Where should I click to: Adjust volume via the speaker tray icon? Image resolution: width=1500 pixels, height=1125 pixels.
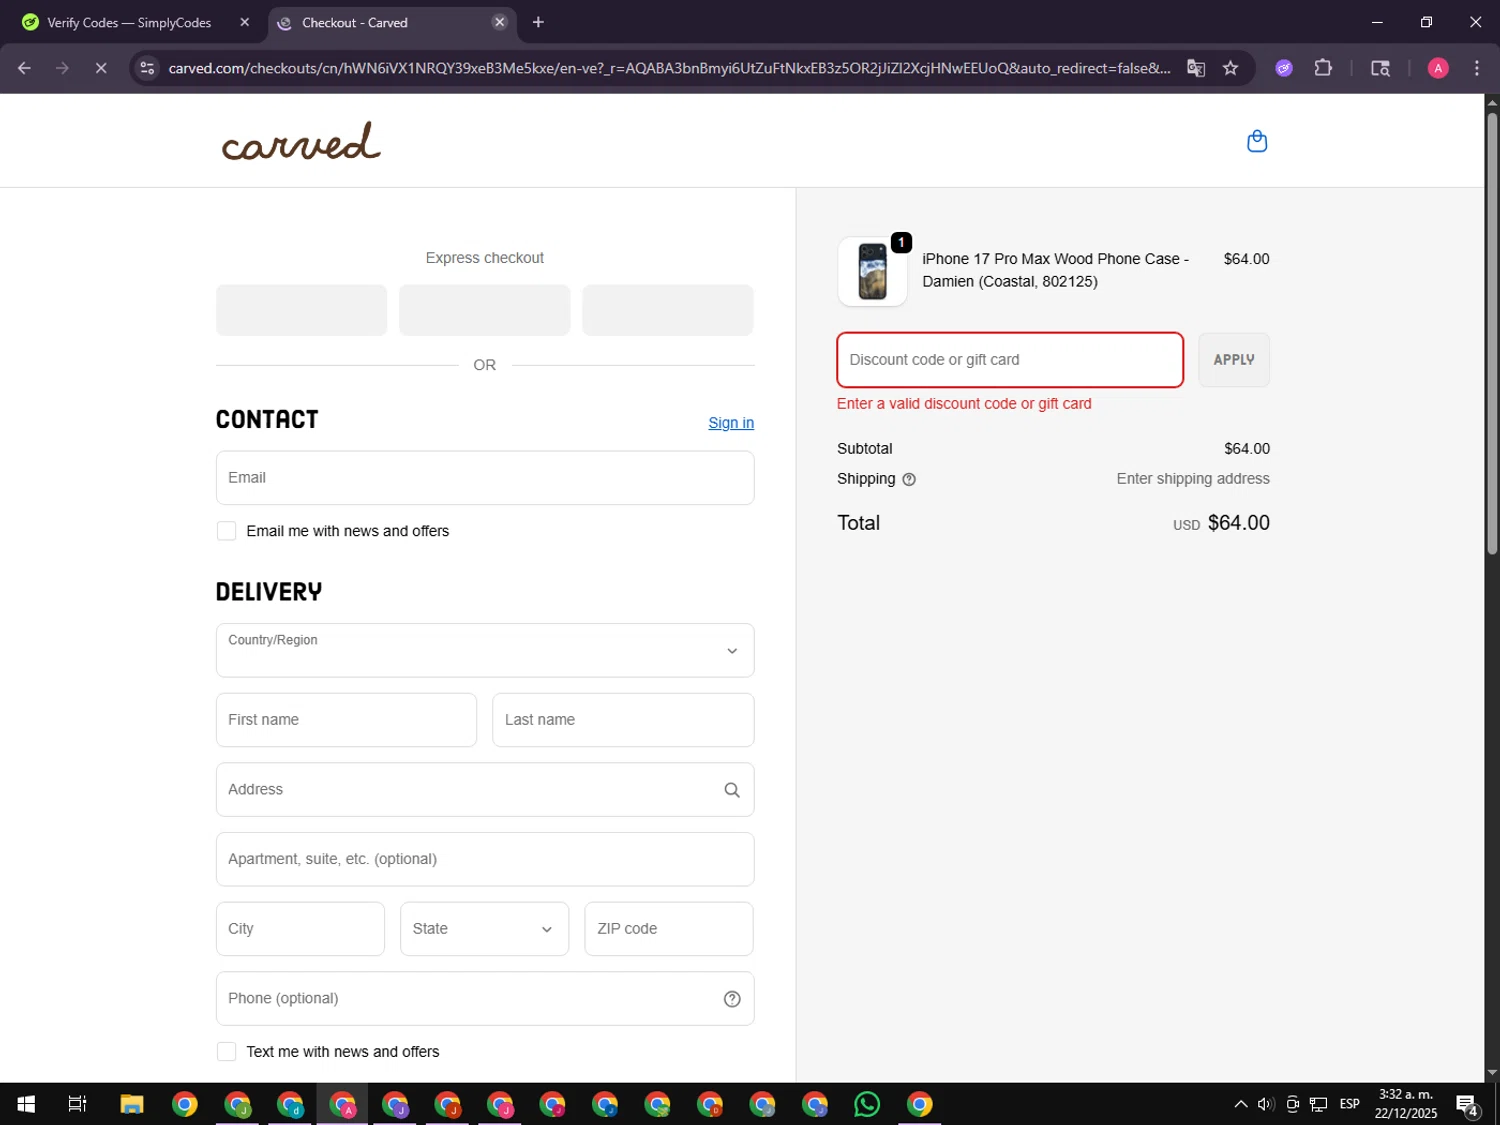tap(1266, 1104)
